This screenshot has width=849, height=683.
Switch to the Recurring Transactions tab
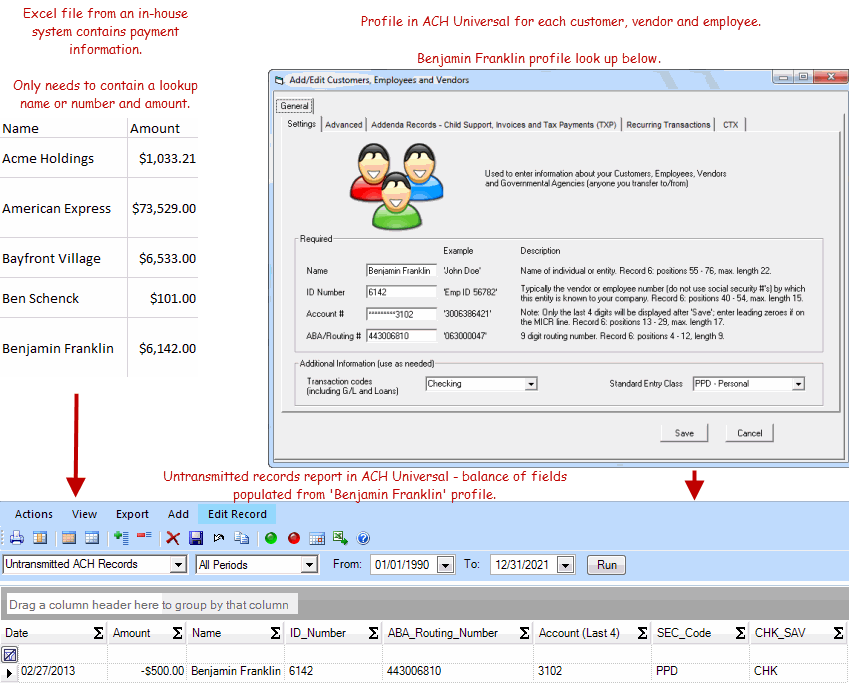668,125
